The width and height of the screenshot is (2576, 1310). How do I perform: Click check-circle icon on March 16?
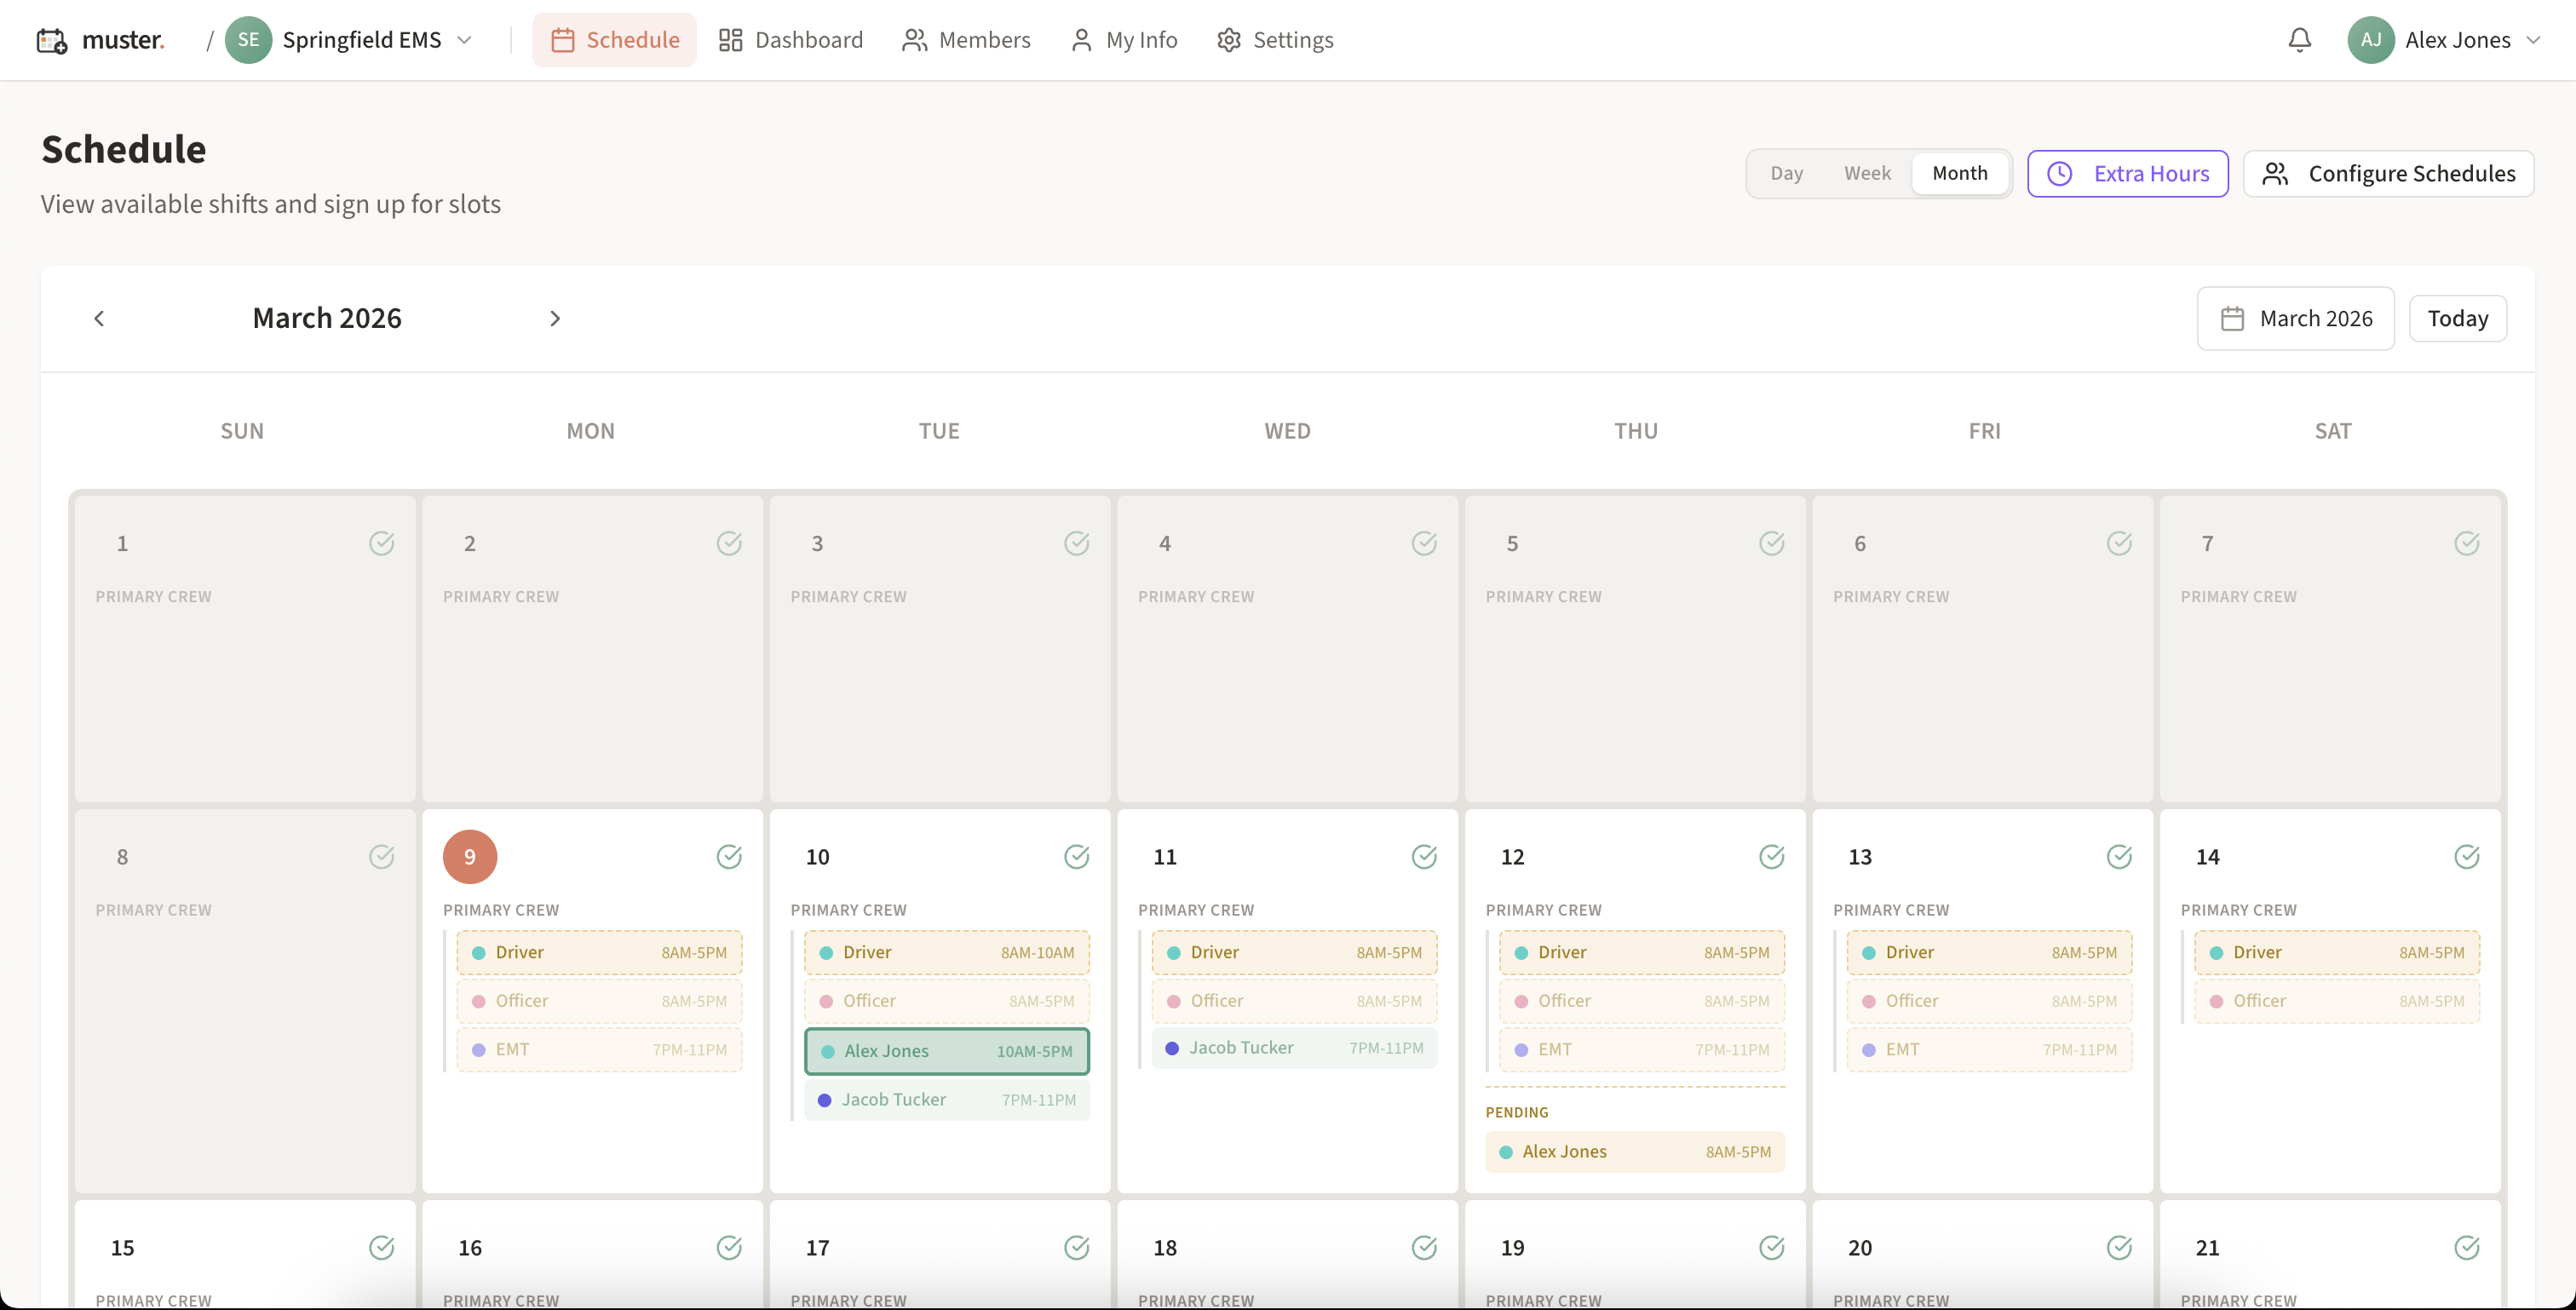point(729,1247)
